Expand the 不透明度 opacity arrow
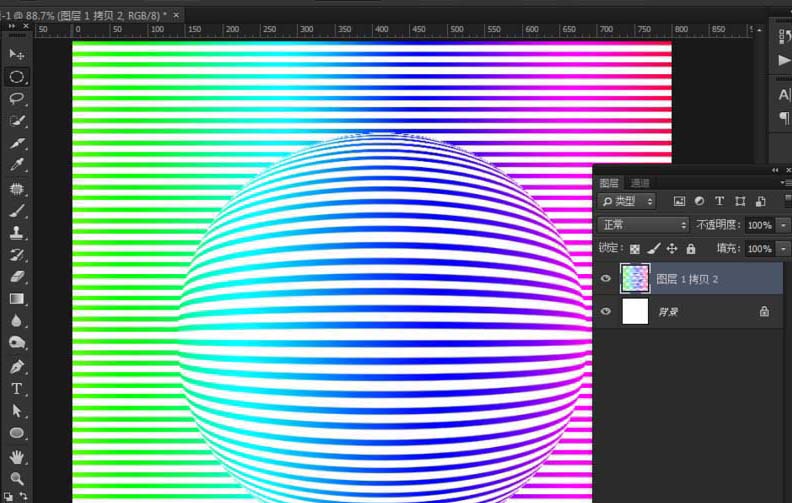792x503 pixels. (783, 225)
